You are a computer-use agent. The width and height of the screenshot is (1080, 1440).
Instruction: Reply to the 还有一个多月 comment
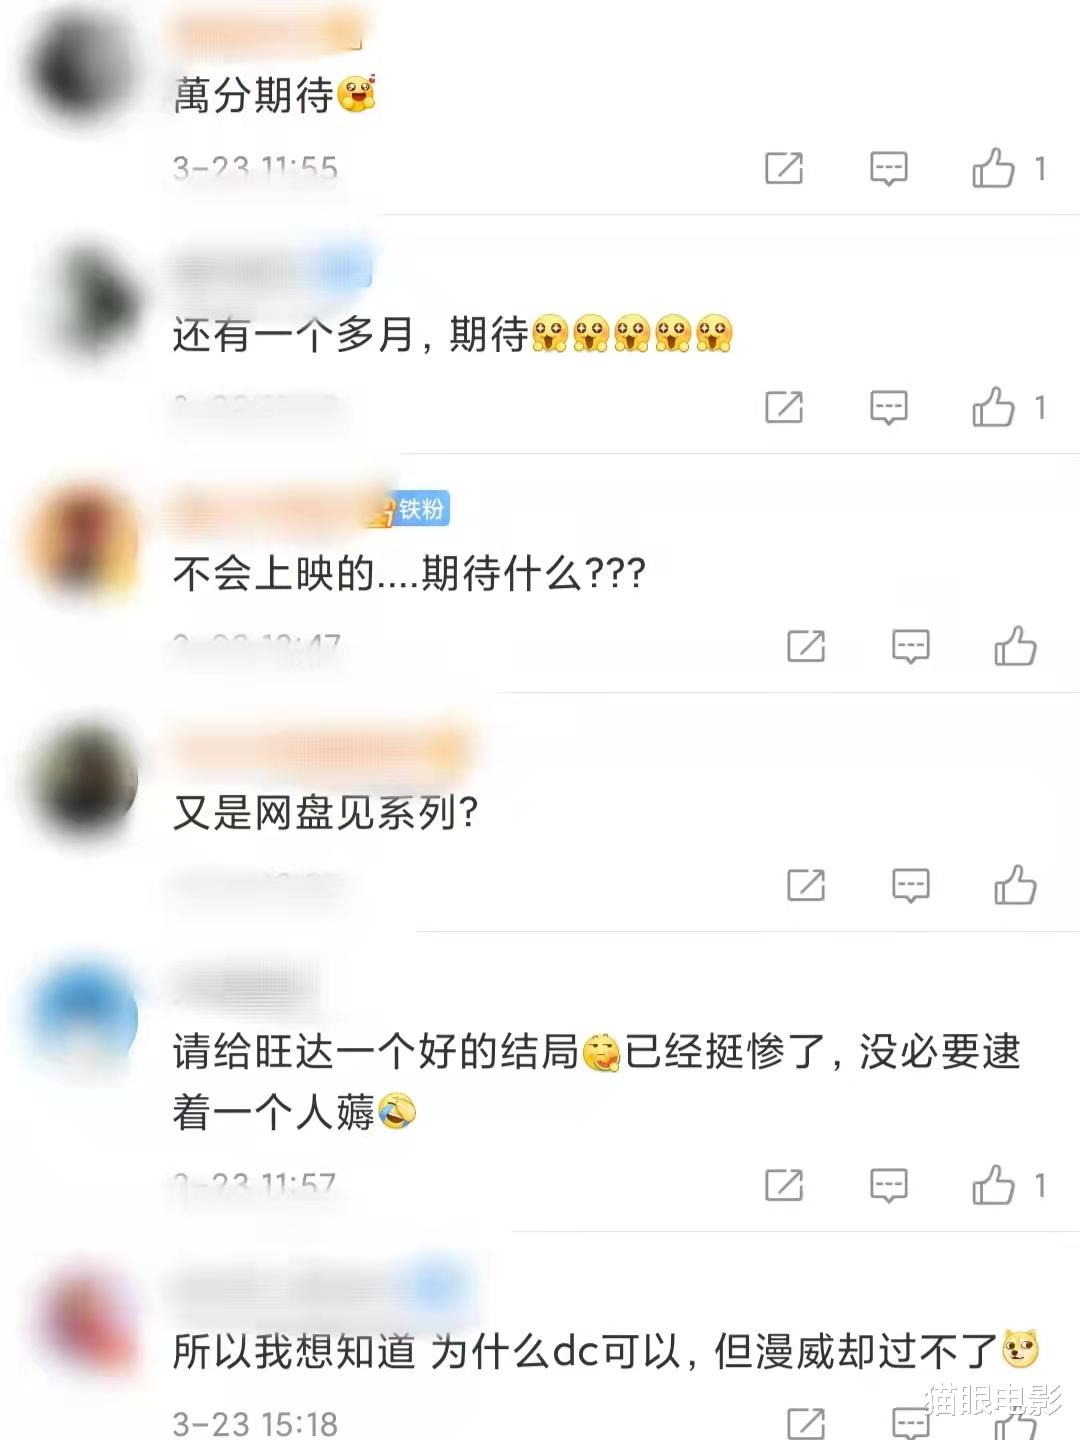tap(888, 408)
